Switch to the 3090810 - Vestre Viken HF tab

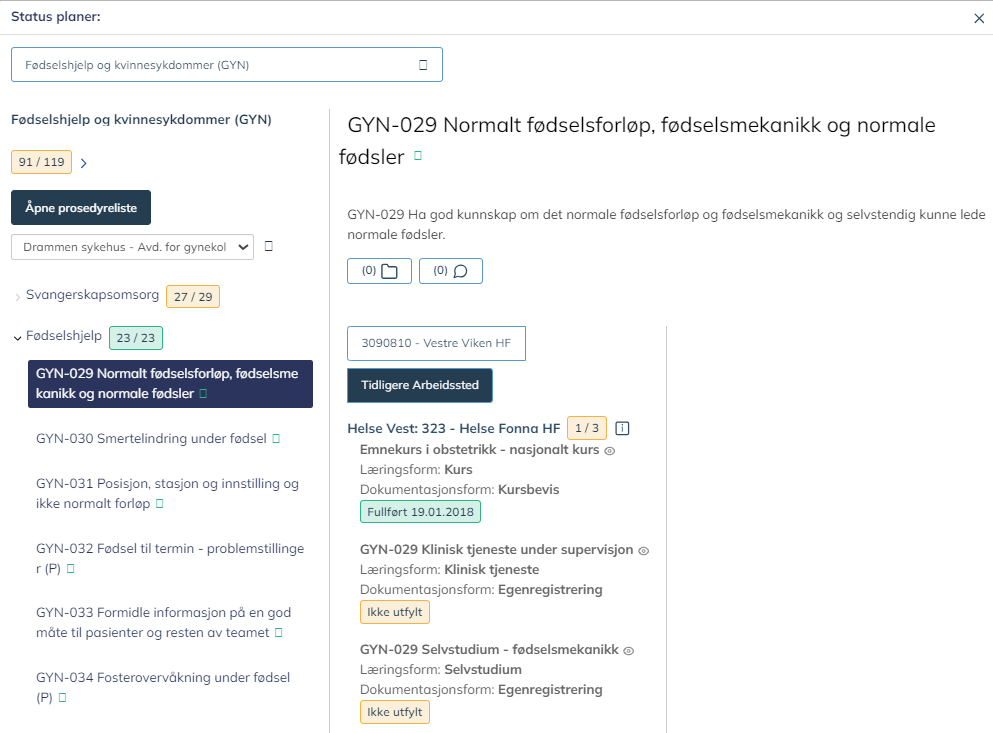(436, 343)
